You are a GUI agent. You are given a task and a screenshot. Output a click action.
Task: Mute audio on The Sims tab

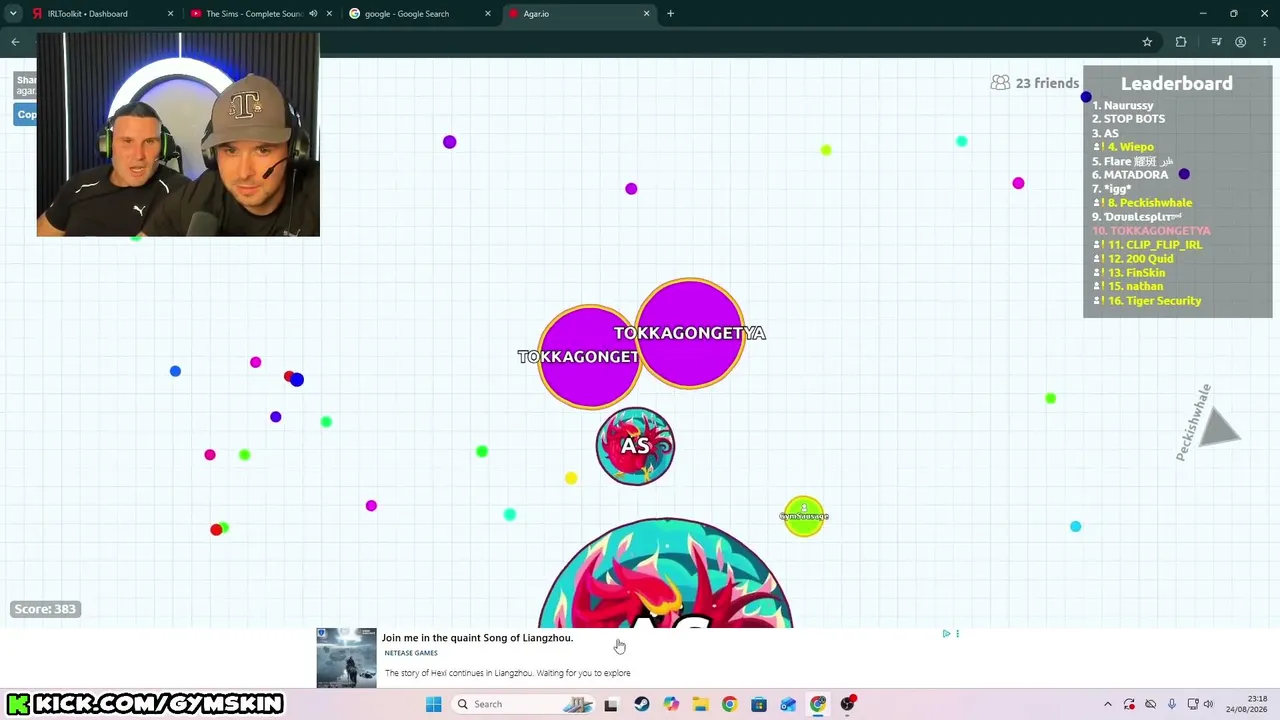(x=313, y=14)
